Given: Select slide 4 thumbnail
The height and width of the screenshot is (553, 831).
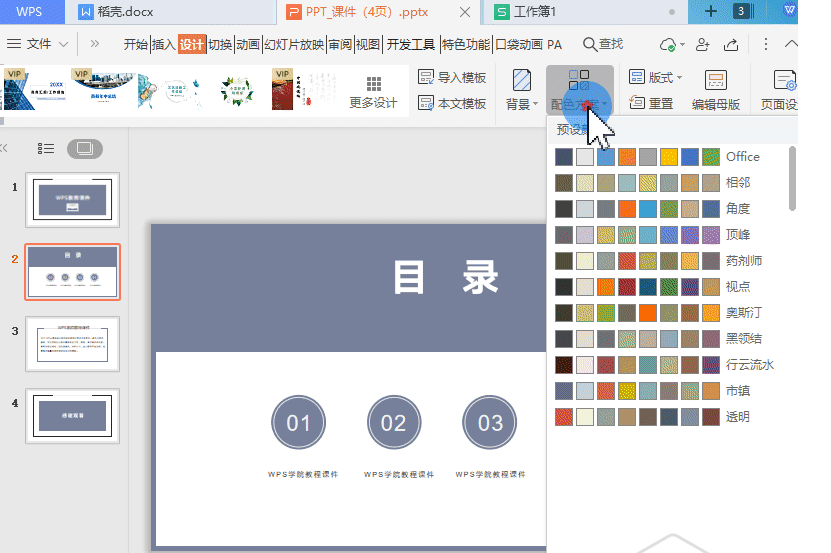Looking at the screenshot, I should [x=73, y=416].
